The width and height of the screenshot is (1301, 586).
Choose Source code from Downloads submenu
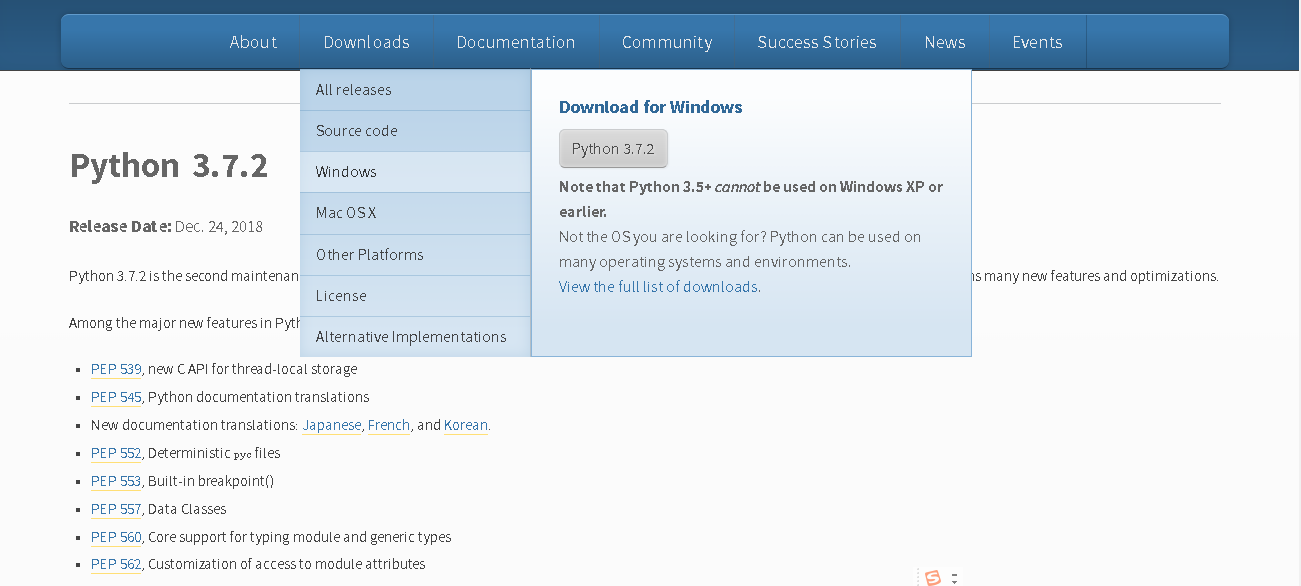357,131
